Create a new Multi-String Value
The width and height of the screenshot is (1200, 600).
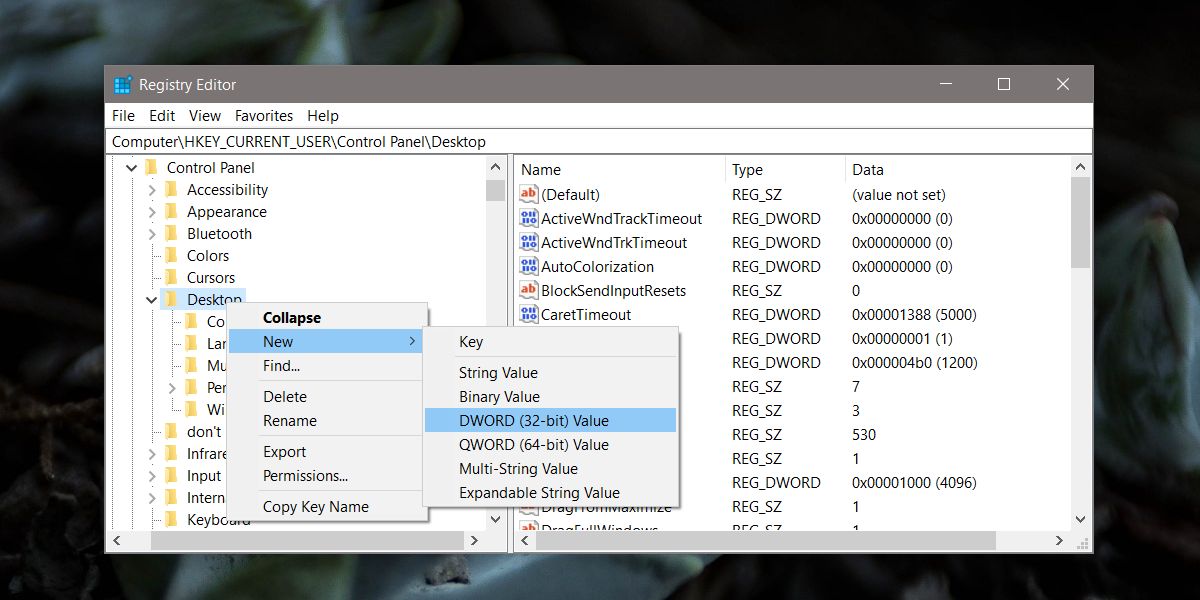click(550, 468)
